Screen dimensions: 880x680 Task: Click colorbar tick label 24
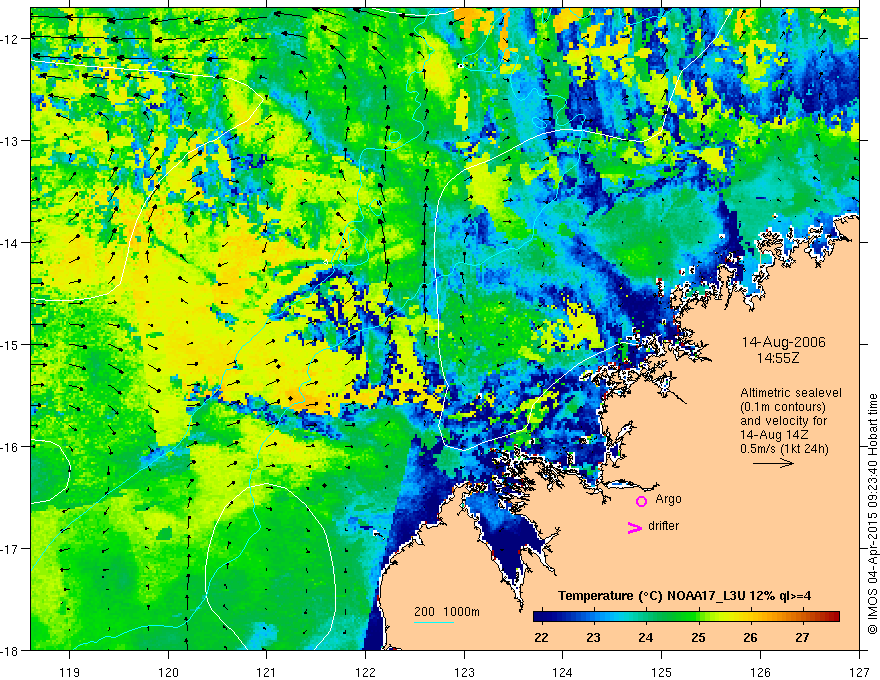[646, 638]
